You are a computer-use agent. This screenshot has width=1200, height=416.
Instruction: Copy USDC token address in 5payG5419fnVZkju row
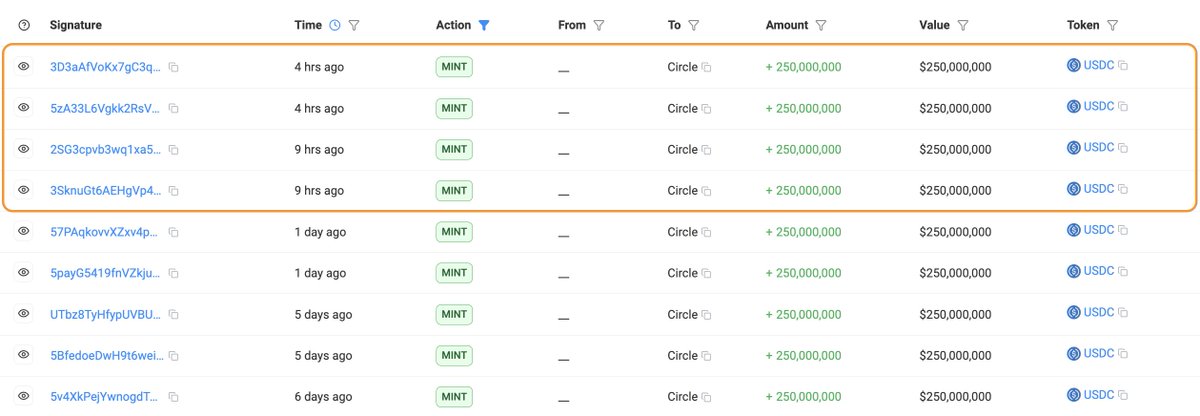click(x=1123, y=271)
